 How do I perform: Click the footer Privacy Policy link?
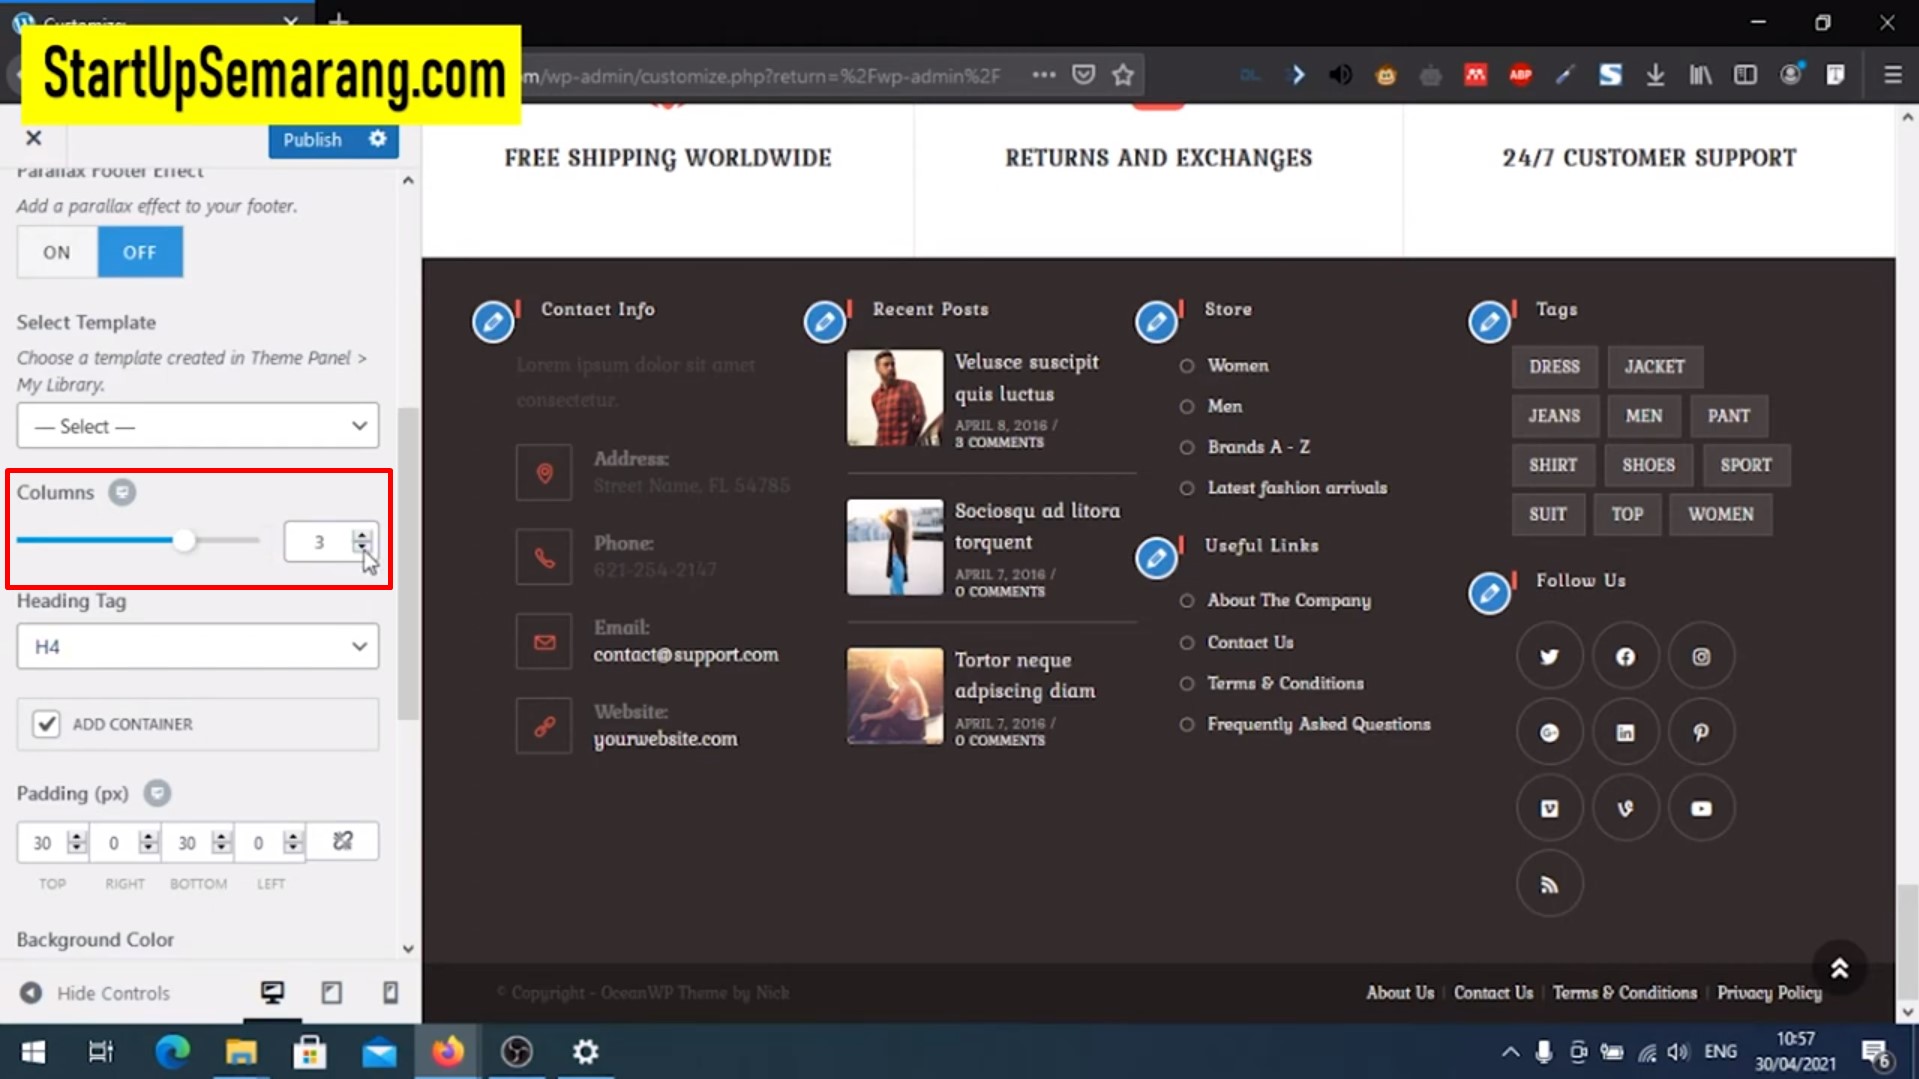click(1769, 992)
